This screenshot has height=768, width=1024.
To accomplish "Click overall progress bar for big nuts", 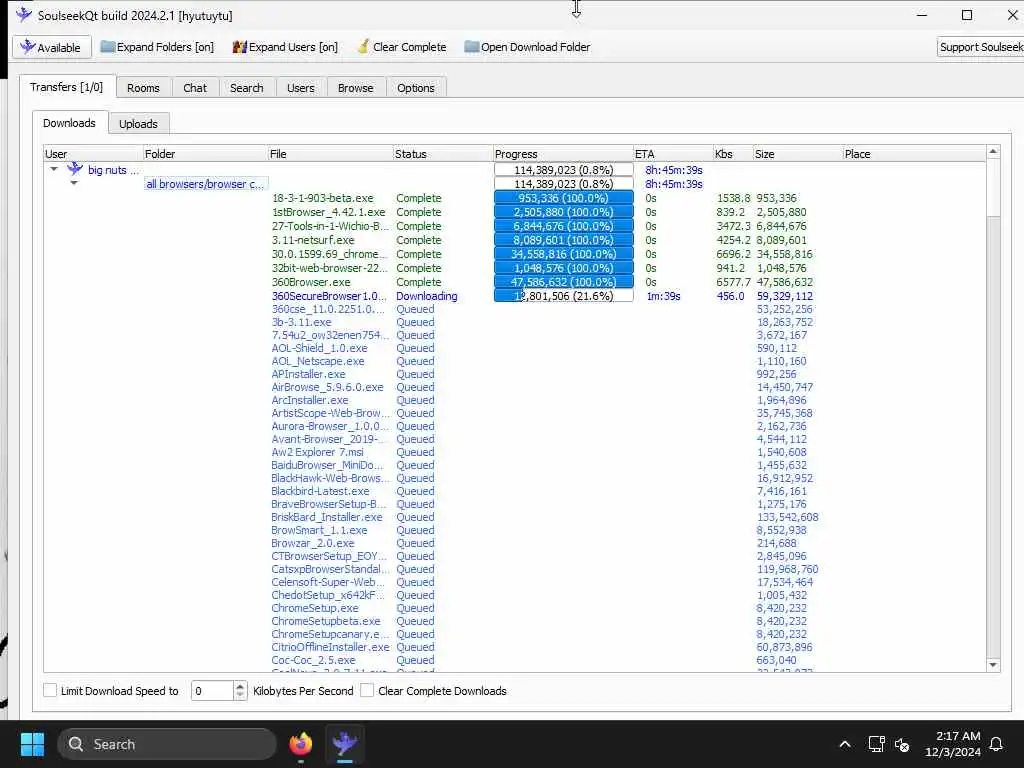I will coord(564,170).
